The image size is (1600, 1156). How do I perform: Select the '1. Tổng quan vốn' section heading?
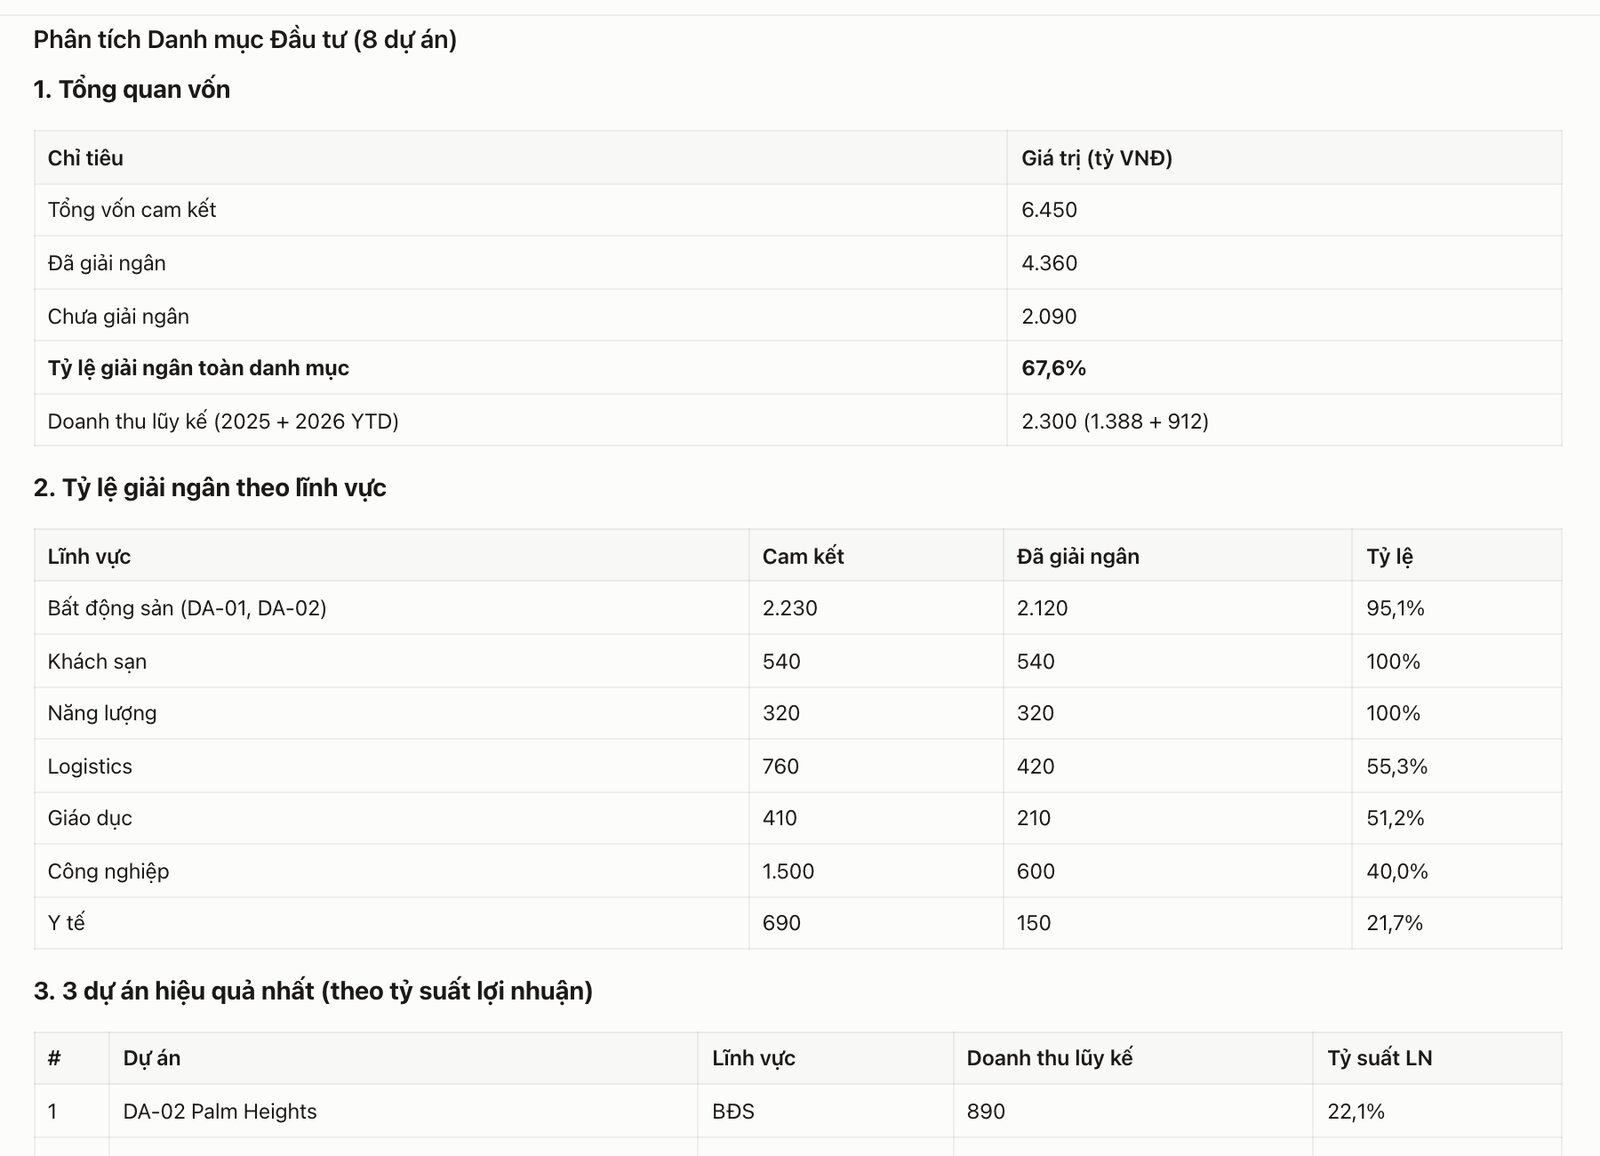(132, 90)
